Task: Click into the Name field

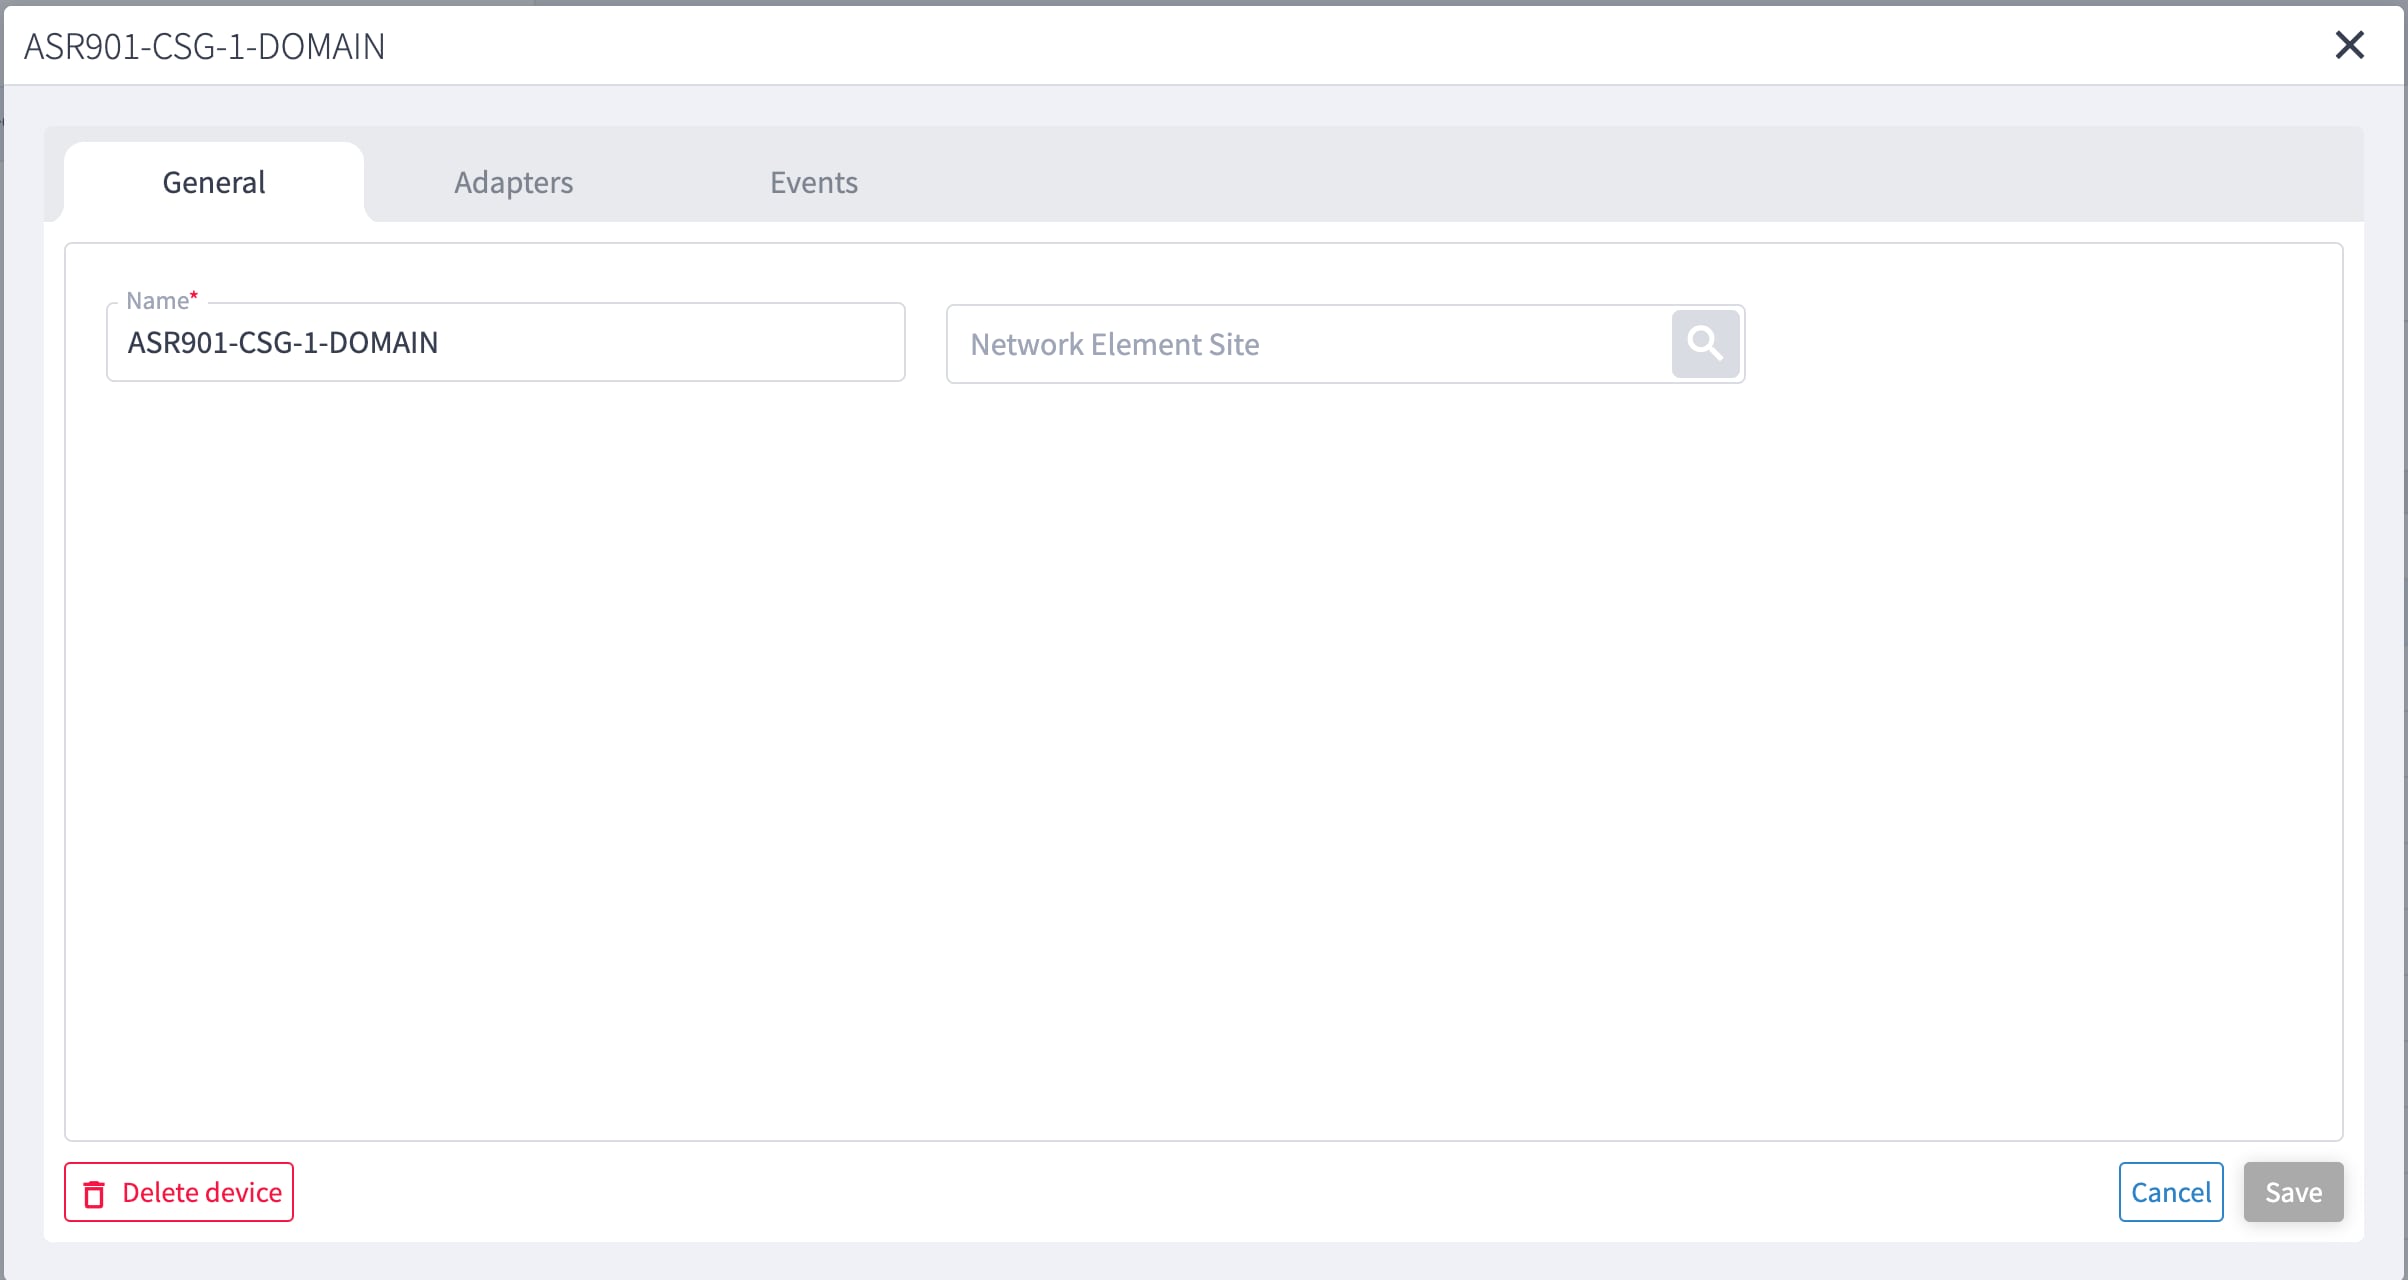Action: [x=505, y=342]
